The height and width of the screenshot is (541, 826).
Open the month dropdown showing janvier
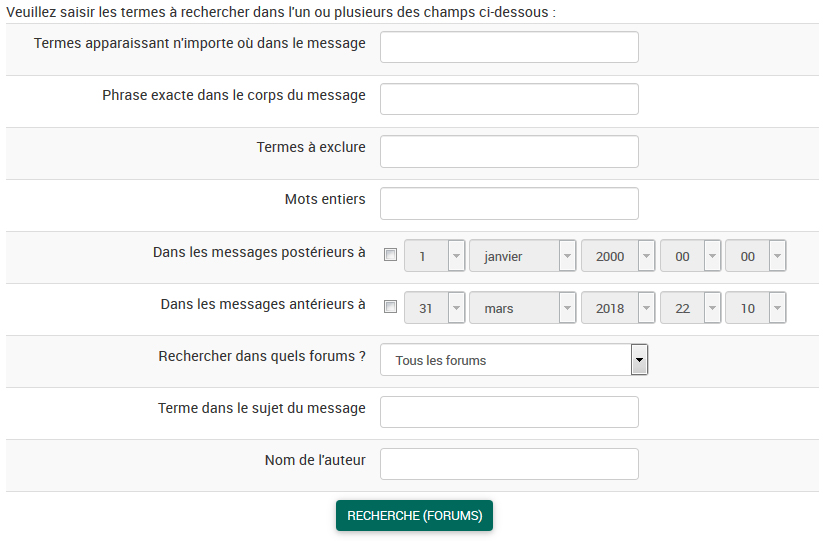[522, 256]
